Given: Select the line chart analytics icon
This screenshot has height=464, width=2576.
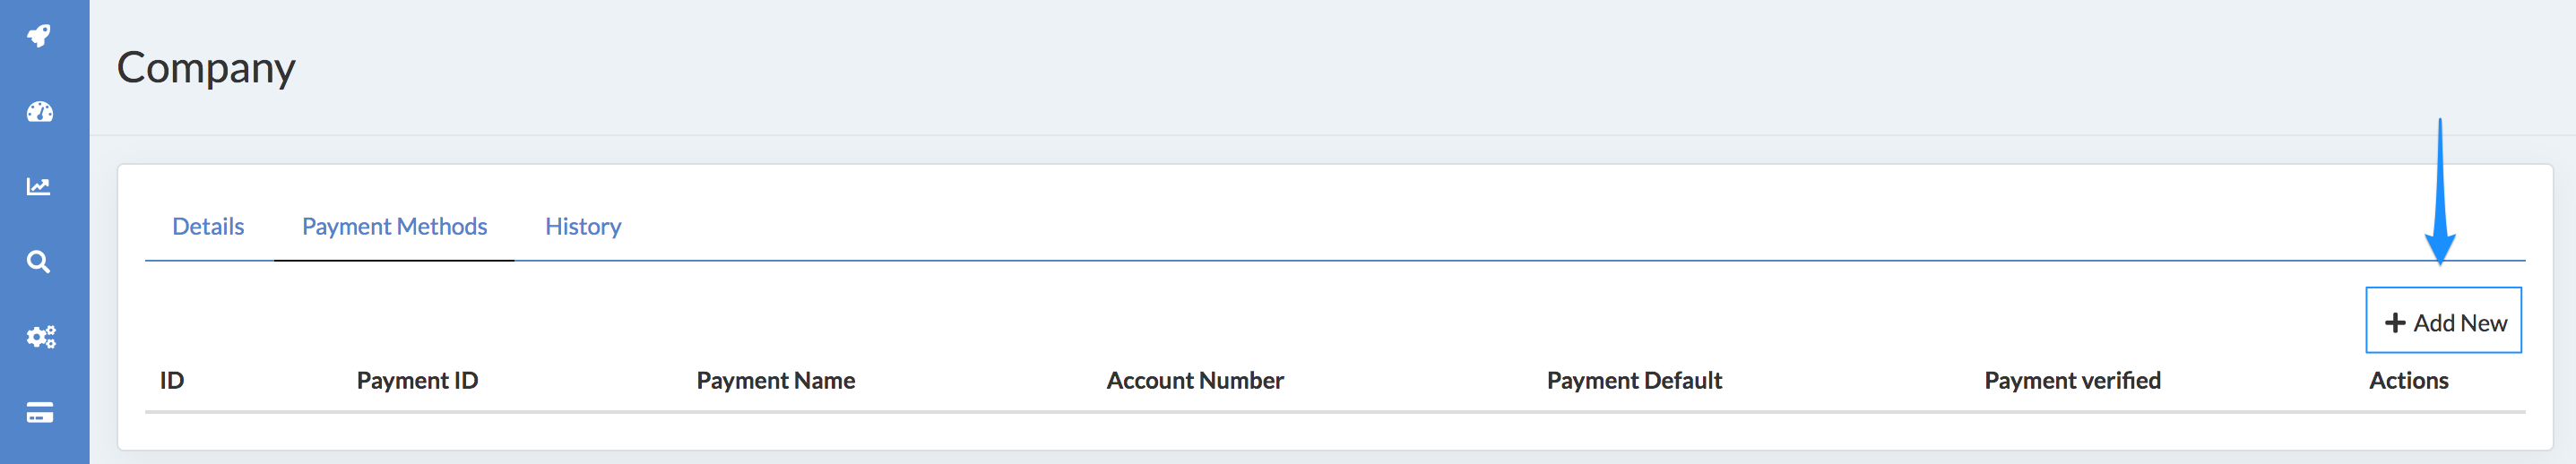Looking at the screenshot, I should (39, 187).
